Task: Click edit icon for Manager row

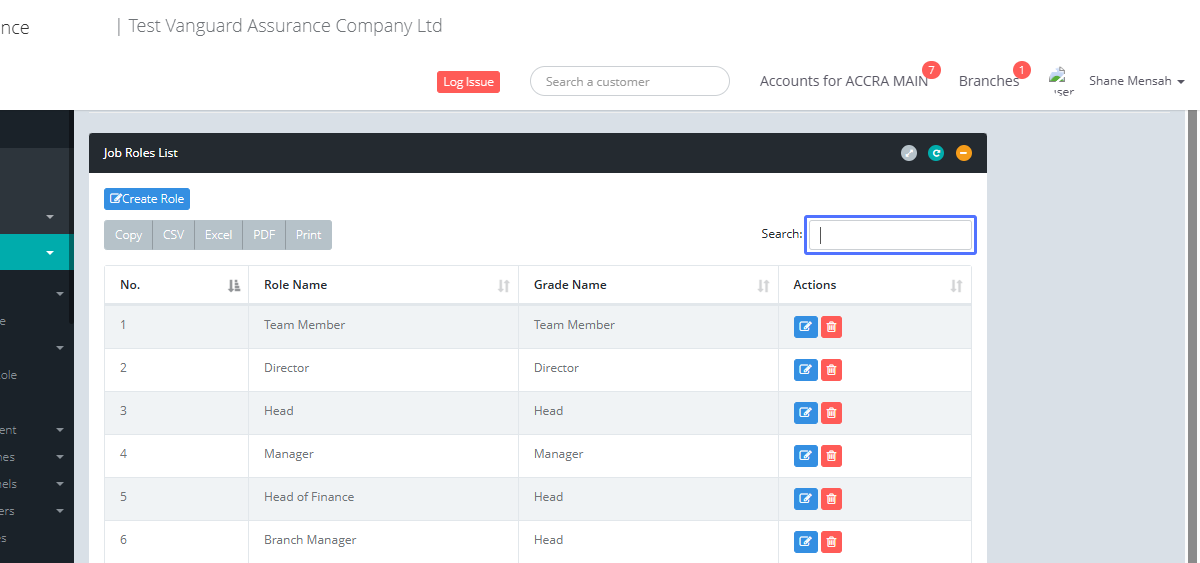Action: (x=805, y=456)
